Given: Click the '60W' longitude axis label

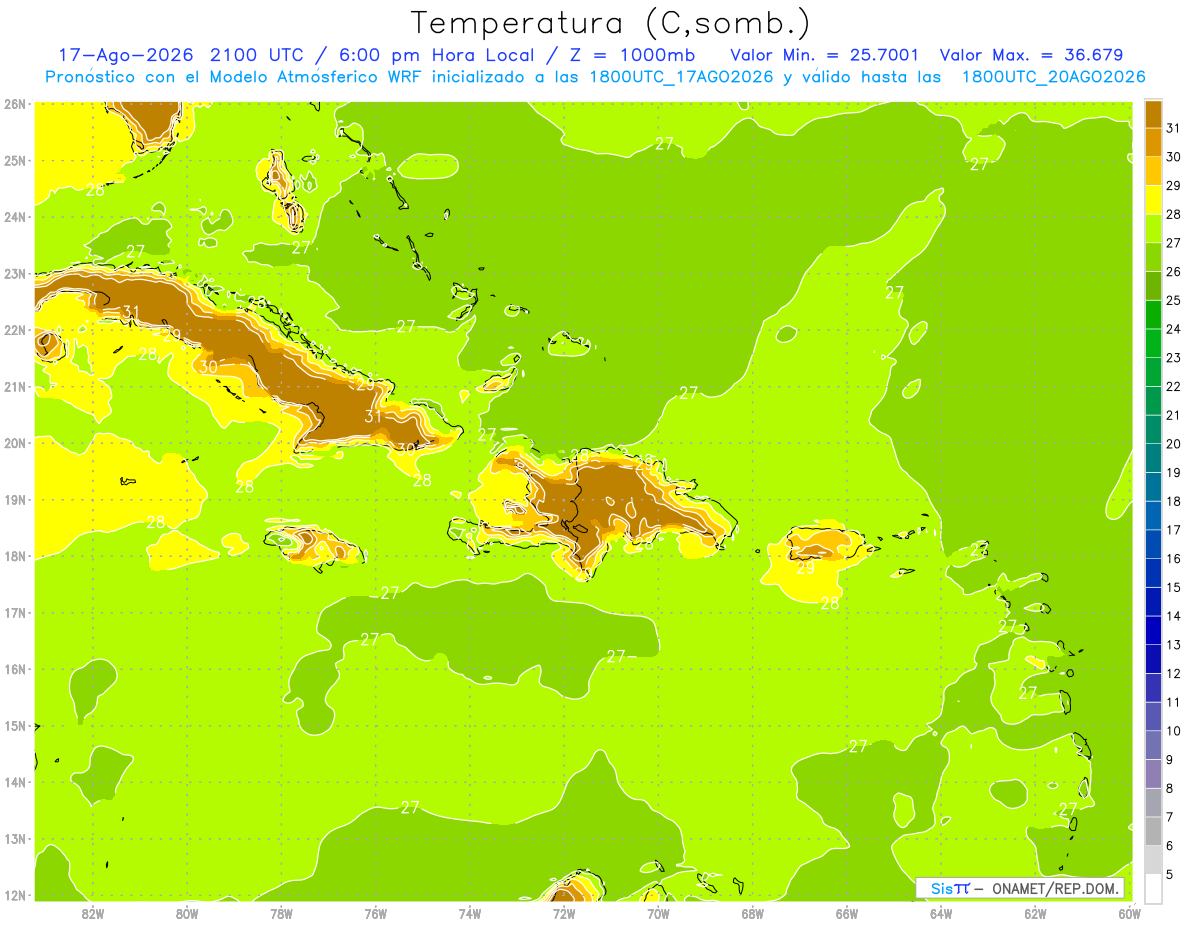Looking at the screenshot, I should 1129,913.
